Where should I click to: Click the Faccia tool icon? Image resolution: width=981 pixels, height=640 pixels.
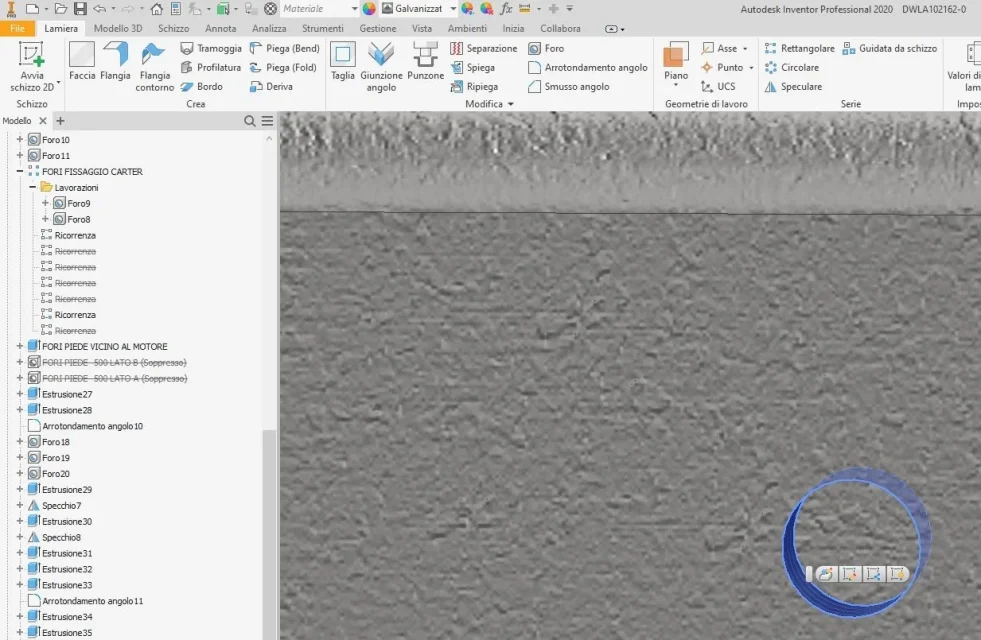click(82, 54)
